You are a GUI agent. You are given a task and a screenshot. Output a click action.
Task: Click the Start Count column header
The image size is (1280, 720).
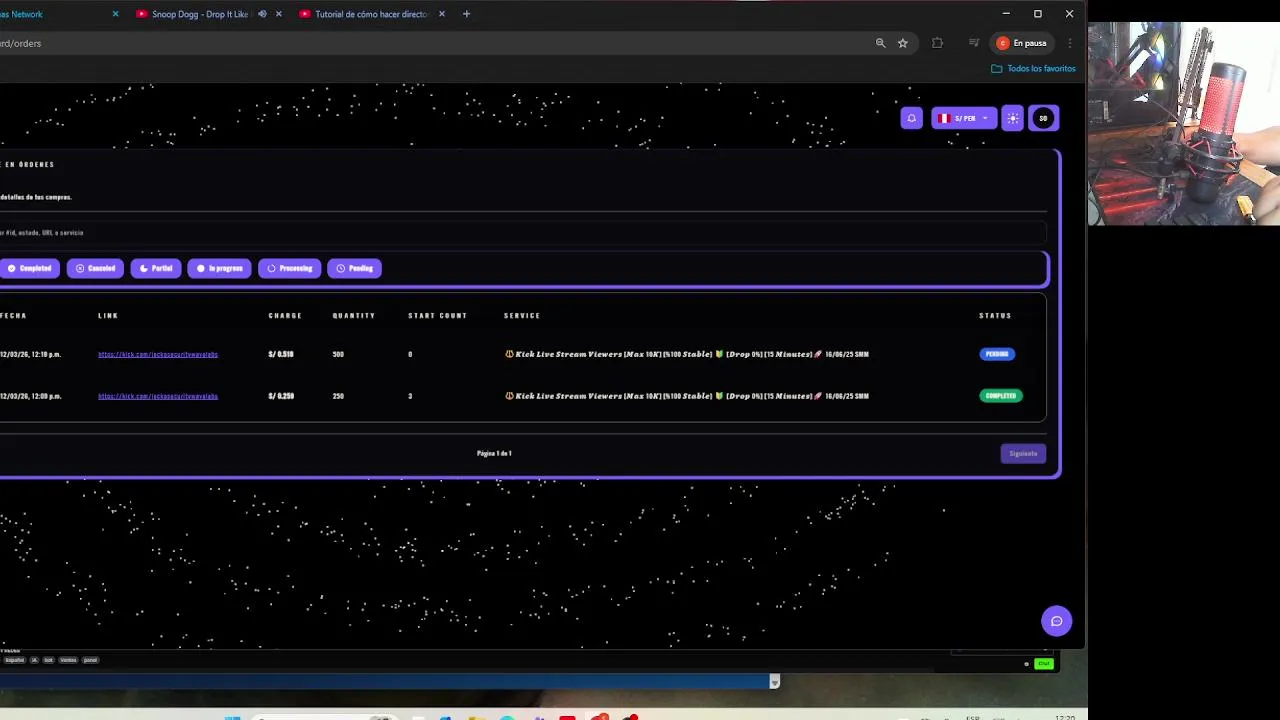pyautogui.click(x=437, y=315)
